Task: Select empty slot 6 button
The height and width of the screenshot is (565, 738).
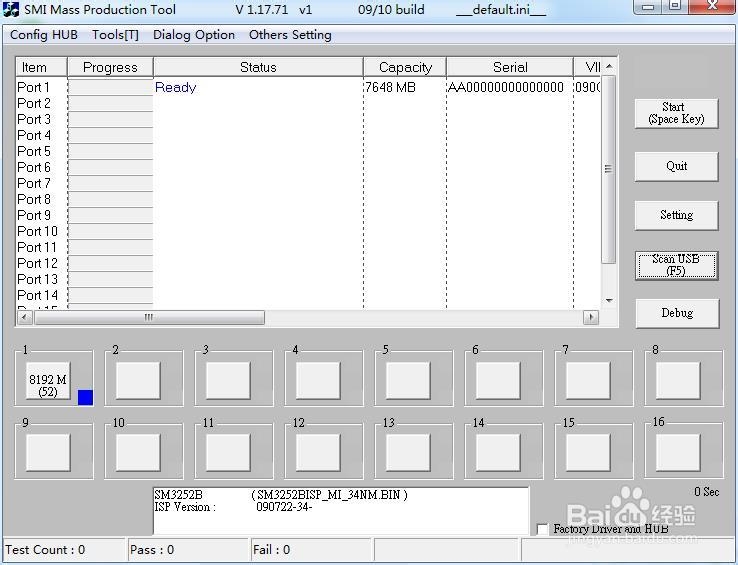Action: (x=498, y=381)
